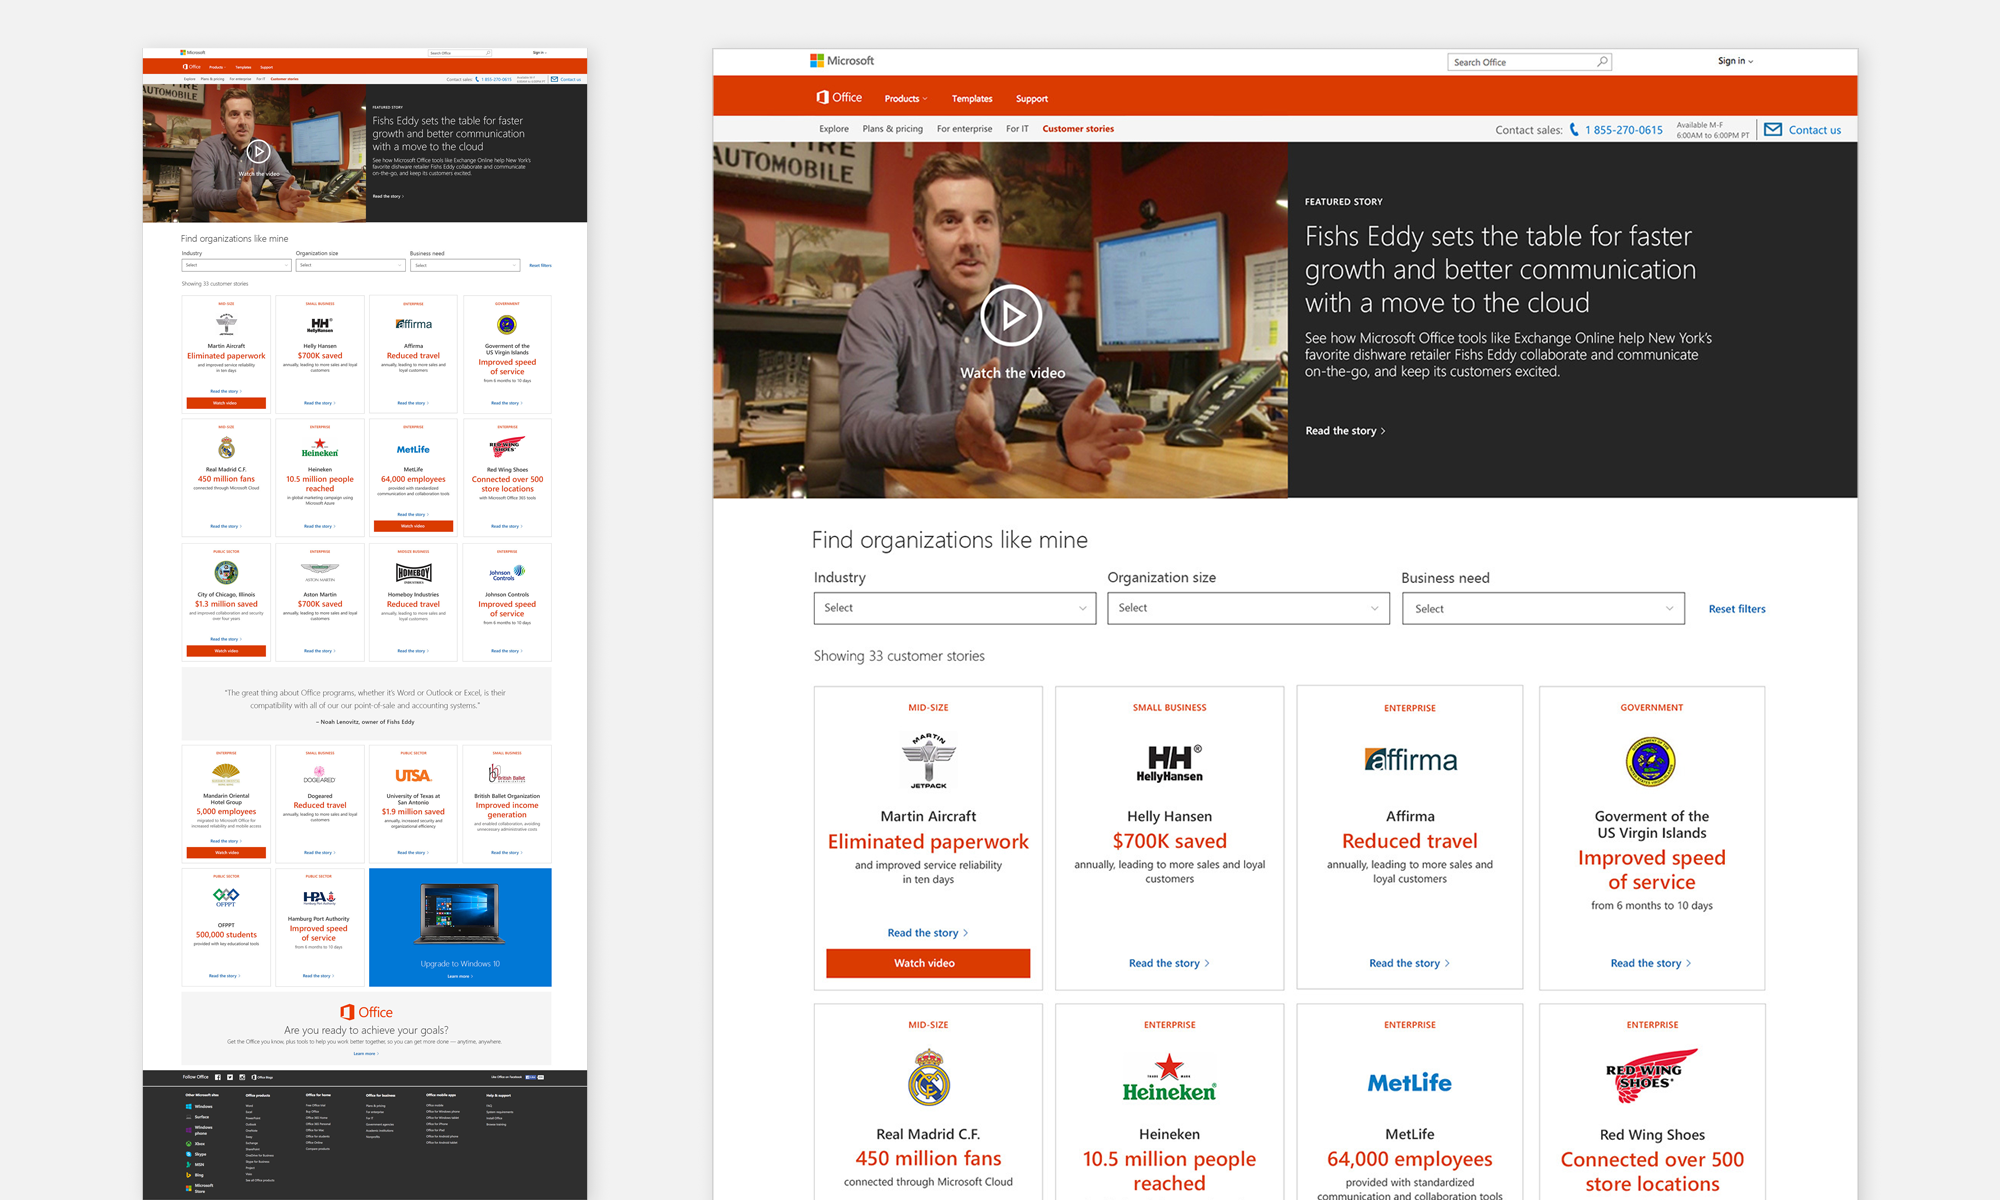
Task: Click the Homeboy Industries logo in small page
Action: 413,573
